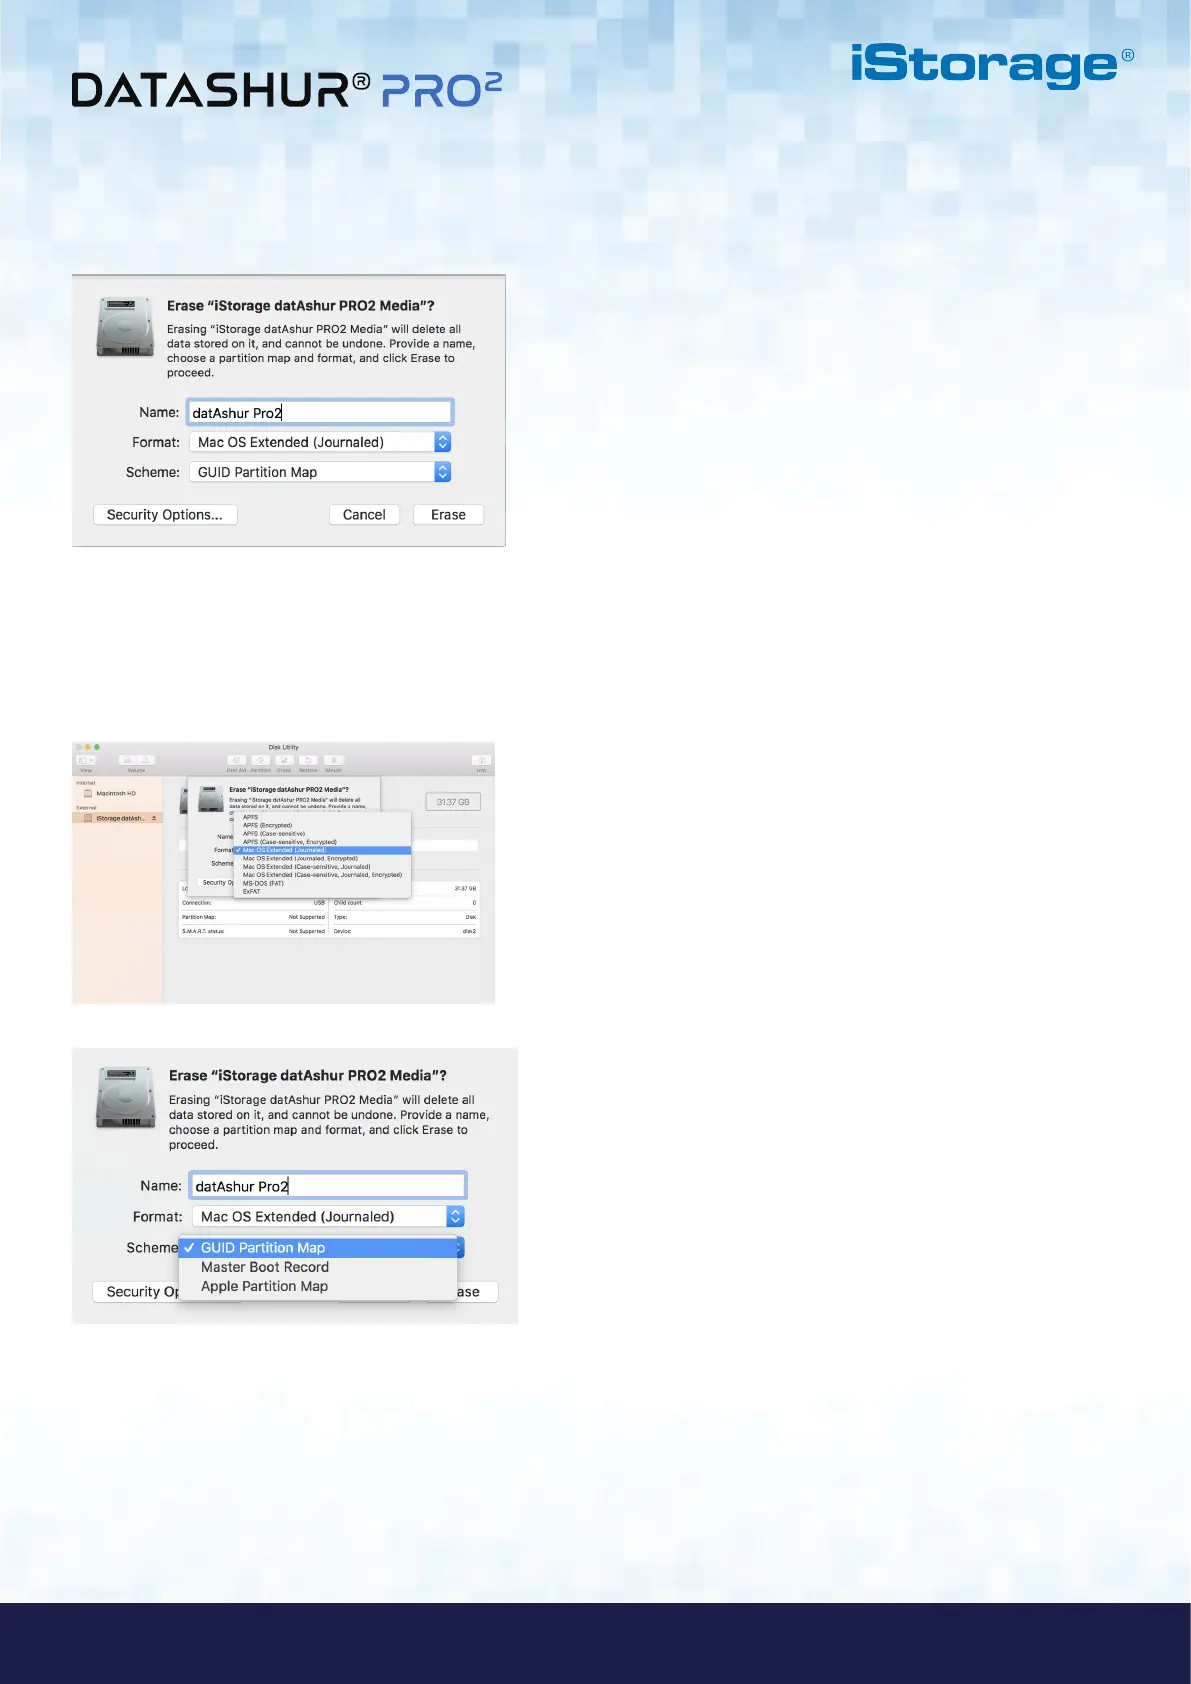Select checked GUID Partition Map in open Scheme list
Screen dimensions: 1191x1684
[318, 1248]
